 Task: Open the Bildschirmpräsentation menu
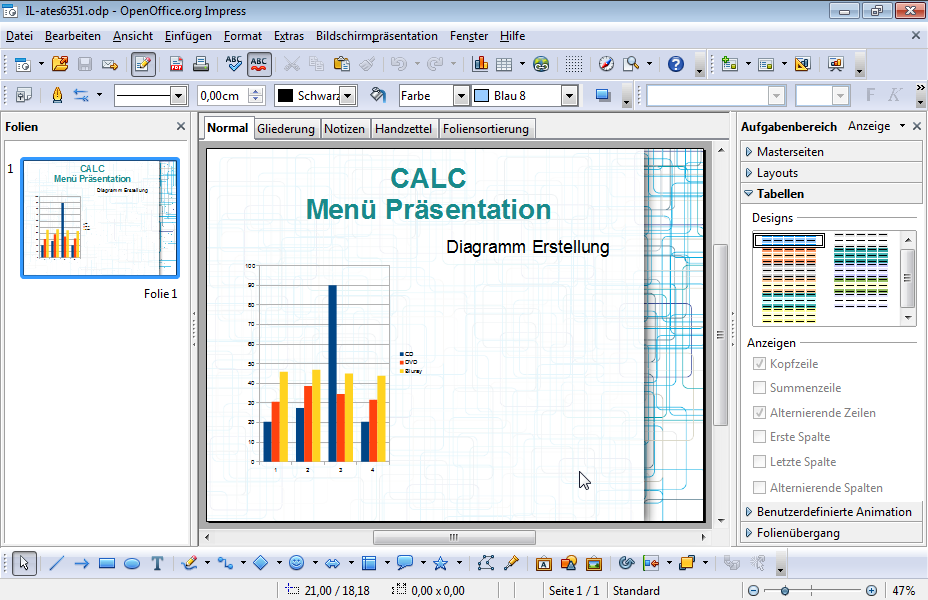376,36
